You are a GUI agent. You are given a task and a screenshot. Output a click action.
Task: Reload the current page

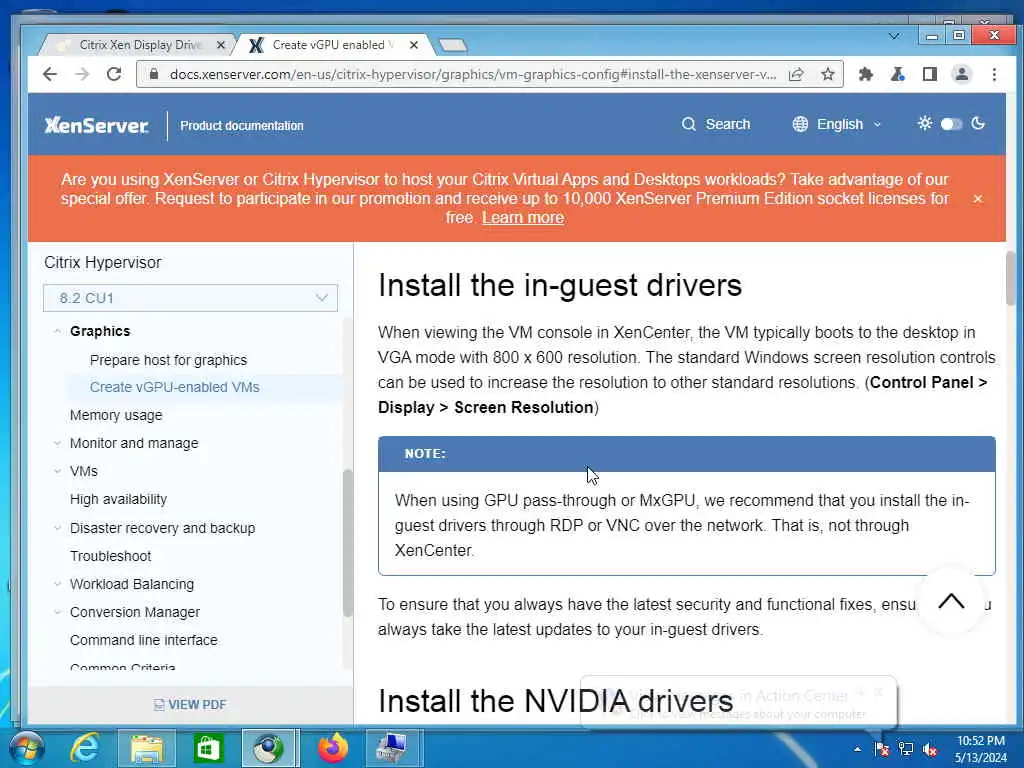click(x=114, y=74)
